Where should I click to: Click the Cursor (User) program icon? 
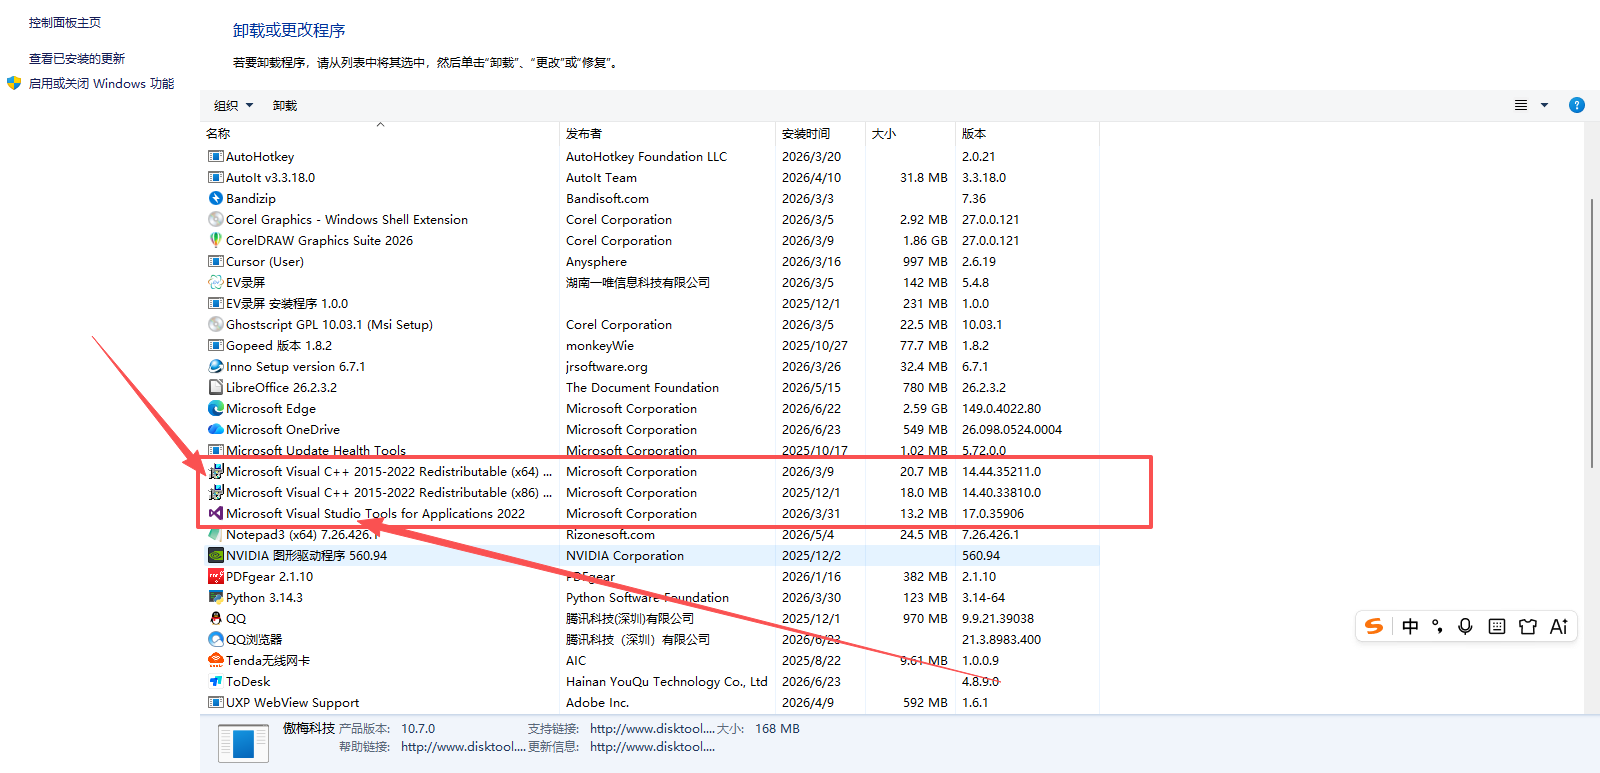pos(215,261)
